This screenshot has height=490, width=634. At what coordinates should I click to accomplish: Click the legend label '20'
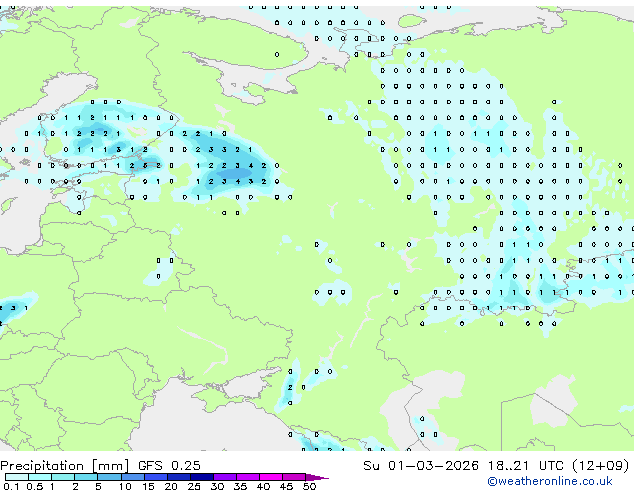[x=171, y=486]
